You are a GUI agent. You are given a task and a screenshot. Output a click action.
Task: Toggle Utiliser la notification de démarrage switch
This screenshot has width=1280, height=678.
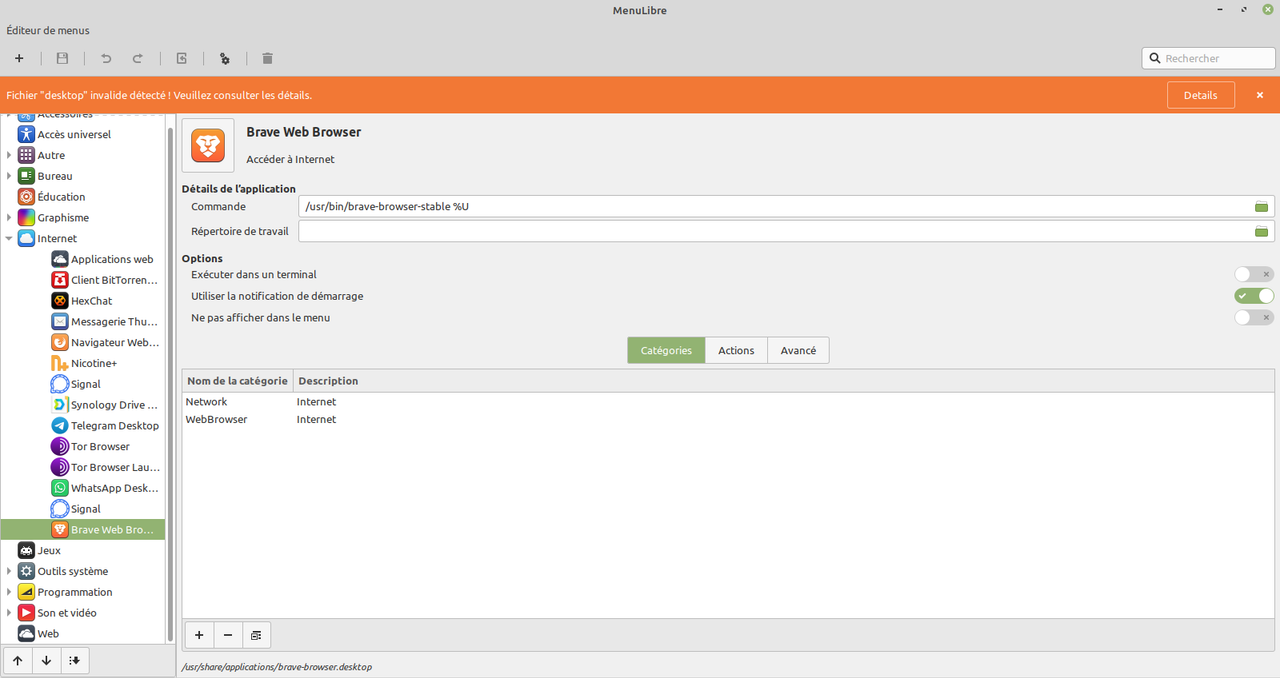click(1254, 296)
